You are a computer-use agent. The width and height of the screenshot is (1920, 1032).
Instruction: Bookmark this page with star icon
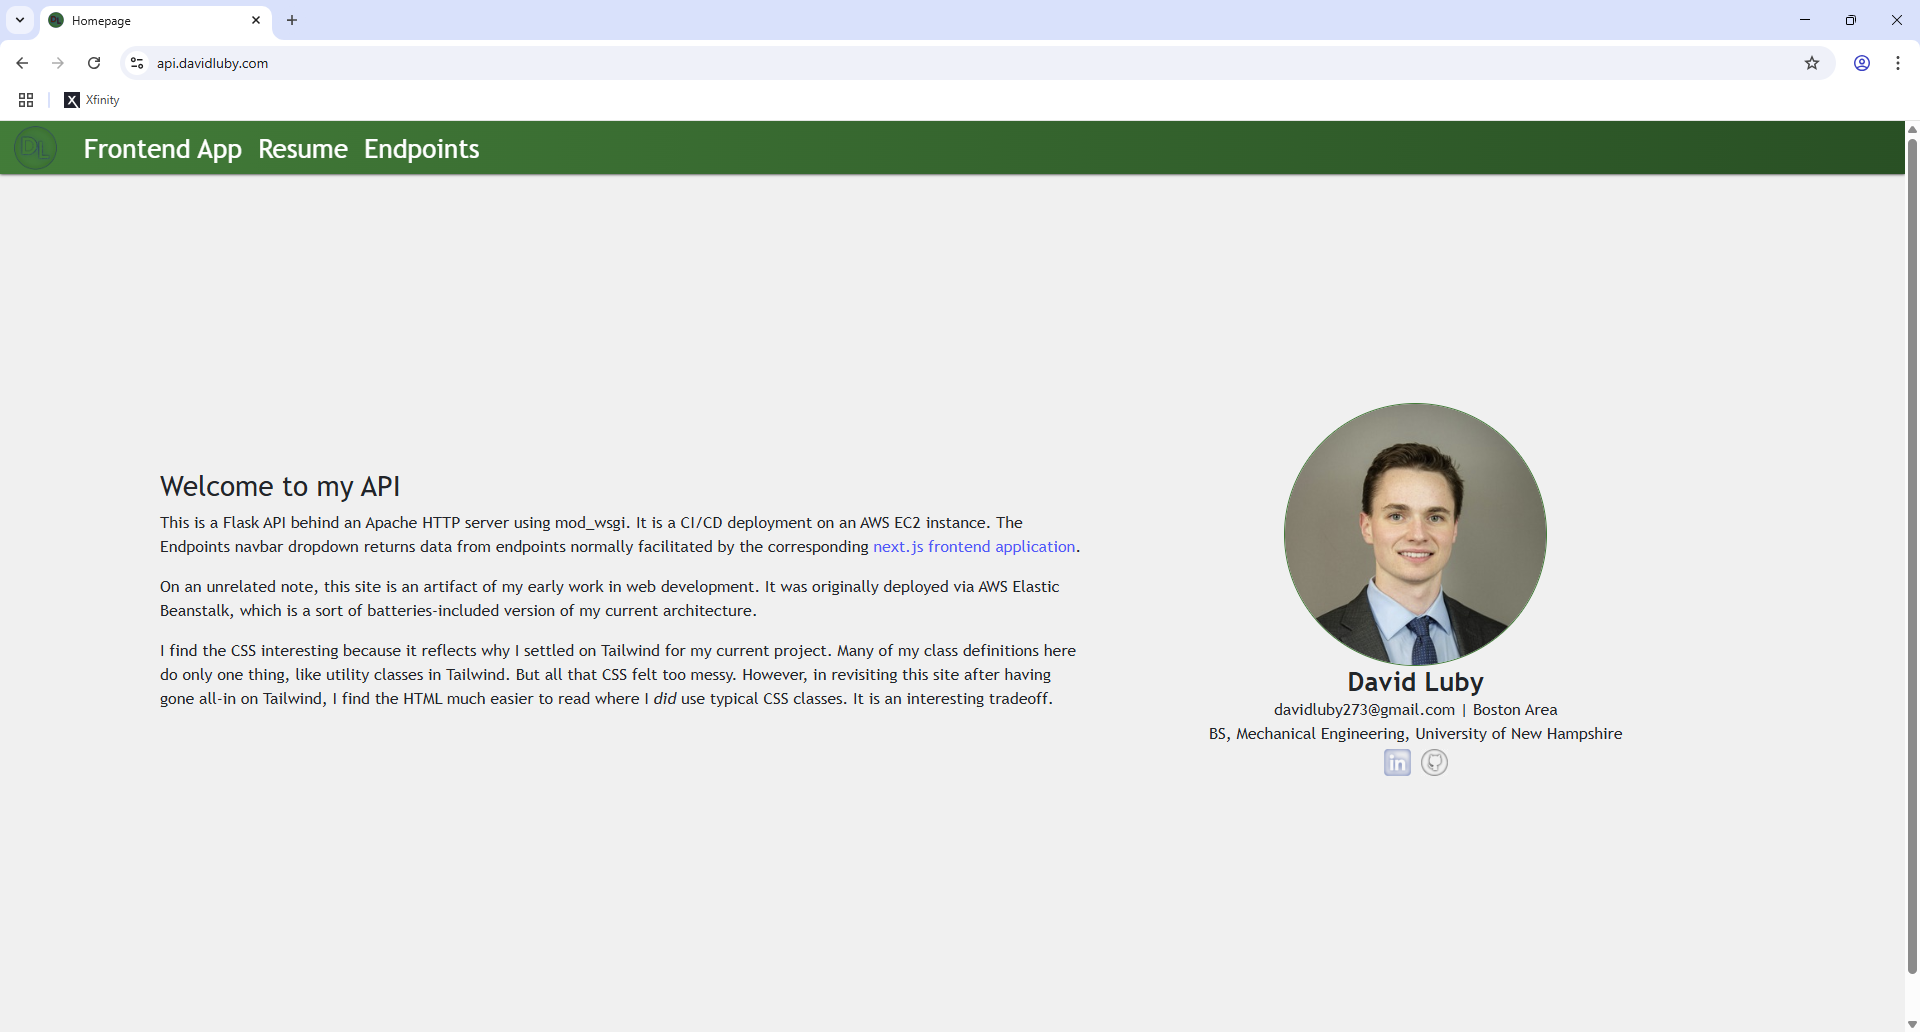[x=1812, y=63]
